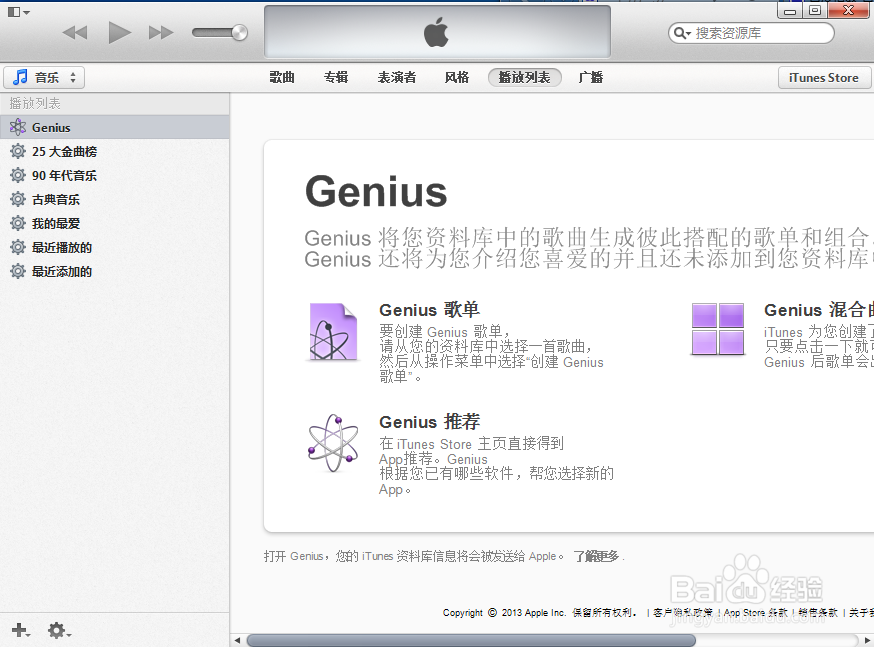Open the 25 大金曲榜 smart playlist
This screenshot has width=874, height=647.
[x=115, y=151]
